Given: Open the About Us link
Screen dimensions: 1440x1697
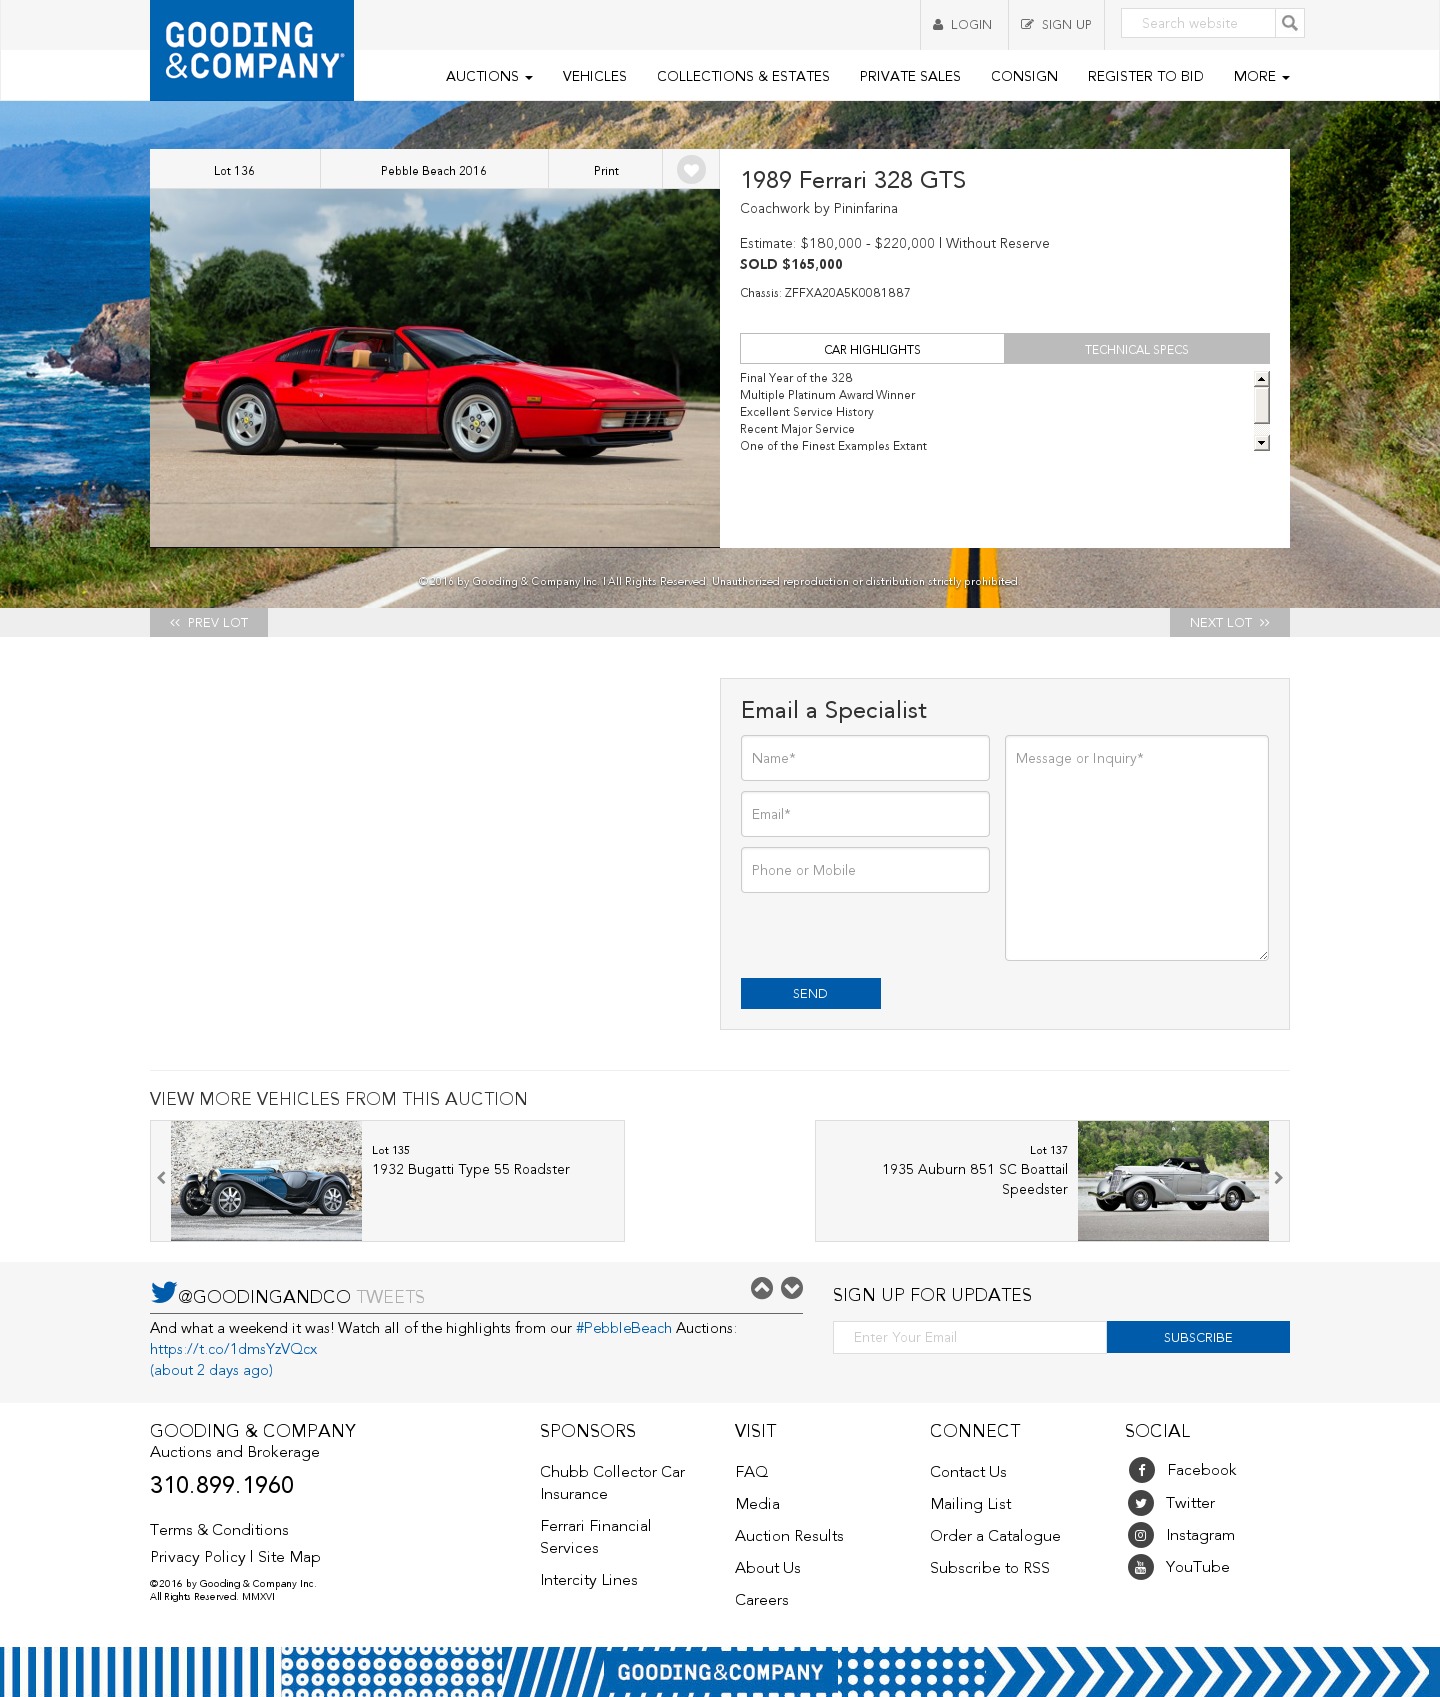Looking at the screenshot, I should point(768,1568).
